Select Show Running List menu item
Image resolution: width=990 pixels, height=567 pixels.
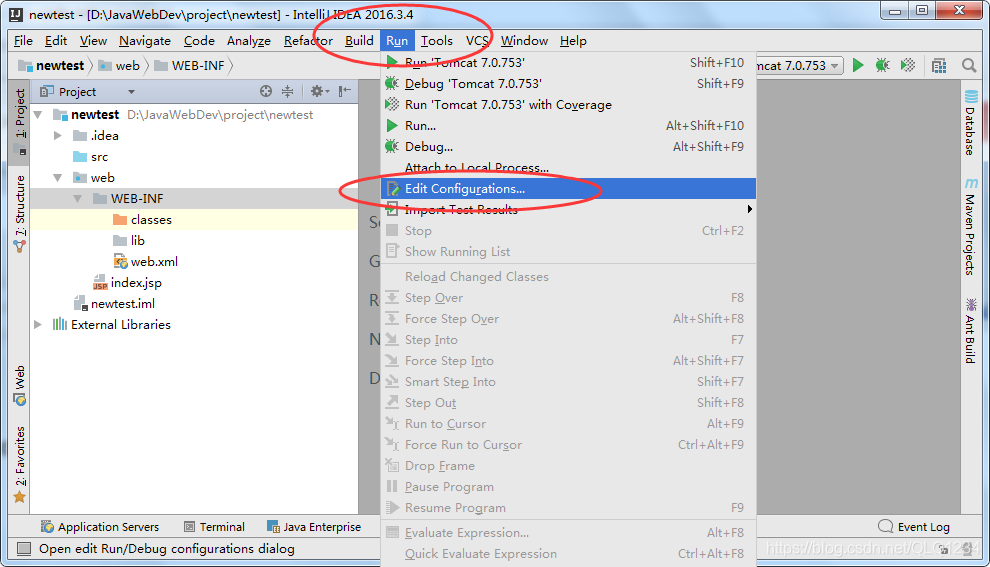[x=568, y=251]
